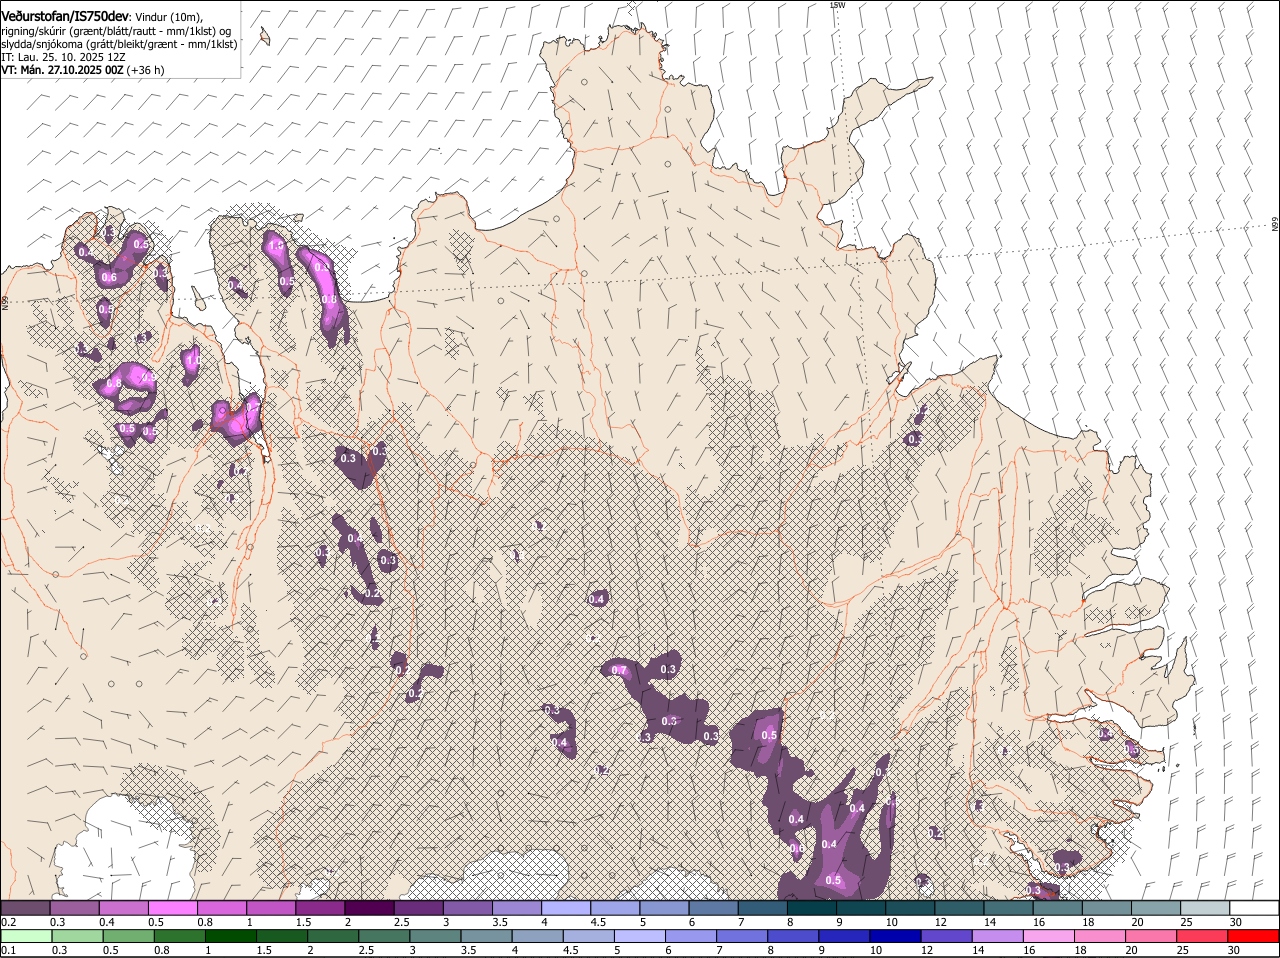Pick lower-row darkest green swatch from 1 to 1.5
This screenshot has height=958, width=1280.
click(x=231, y=936)
